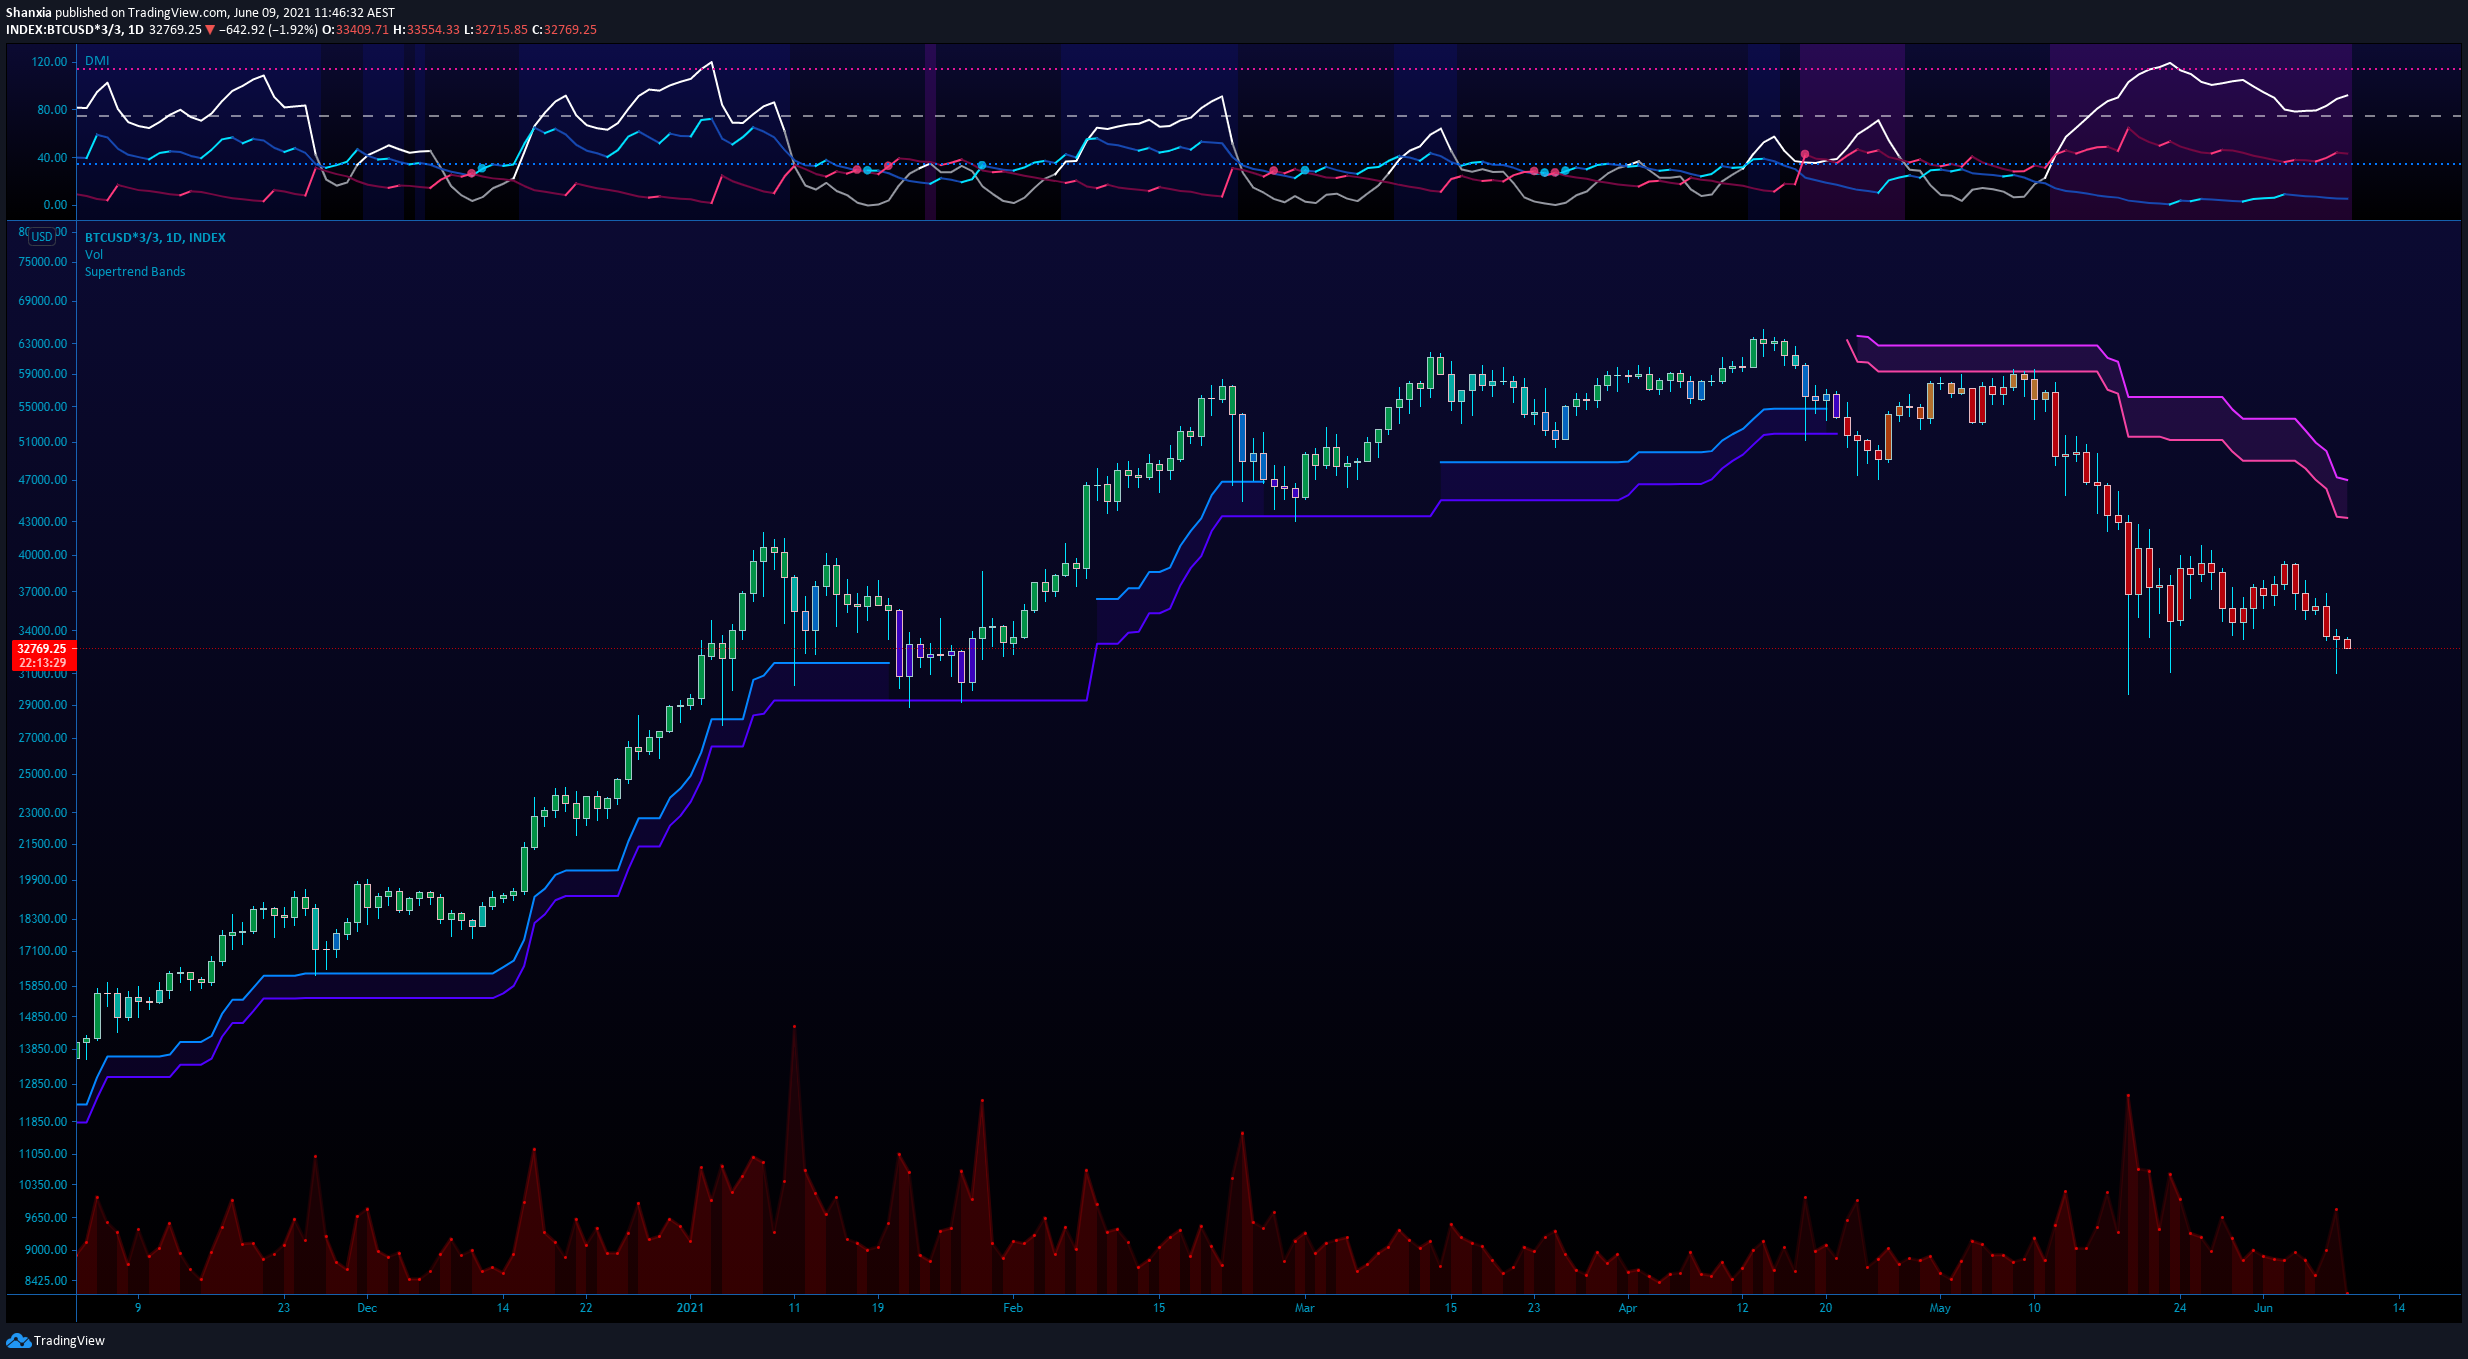Click the 63000.00 price axis label
This screenshot has height=1359, width=2468.
[43, 344]
